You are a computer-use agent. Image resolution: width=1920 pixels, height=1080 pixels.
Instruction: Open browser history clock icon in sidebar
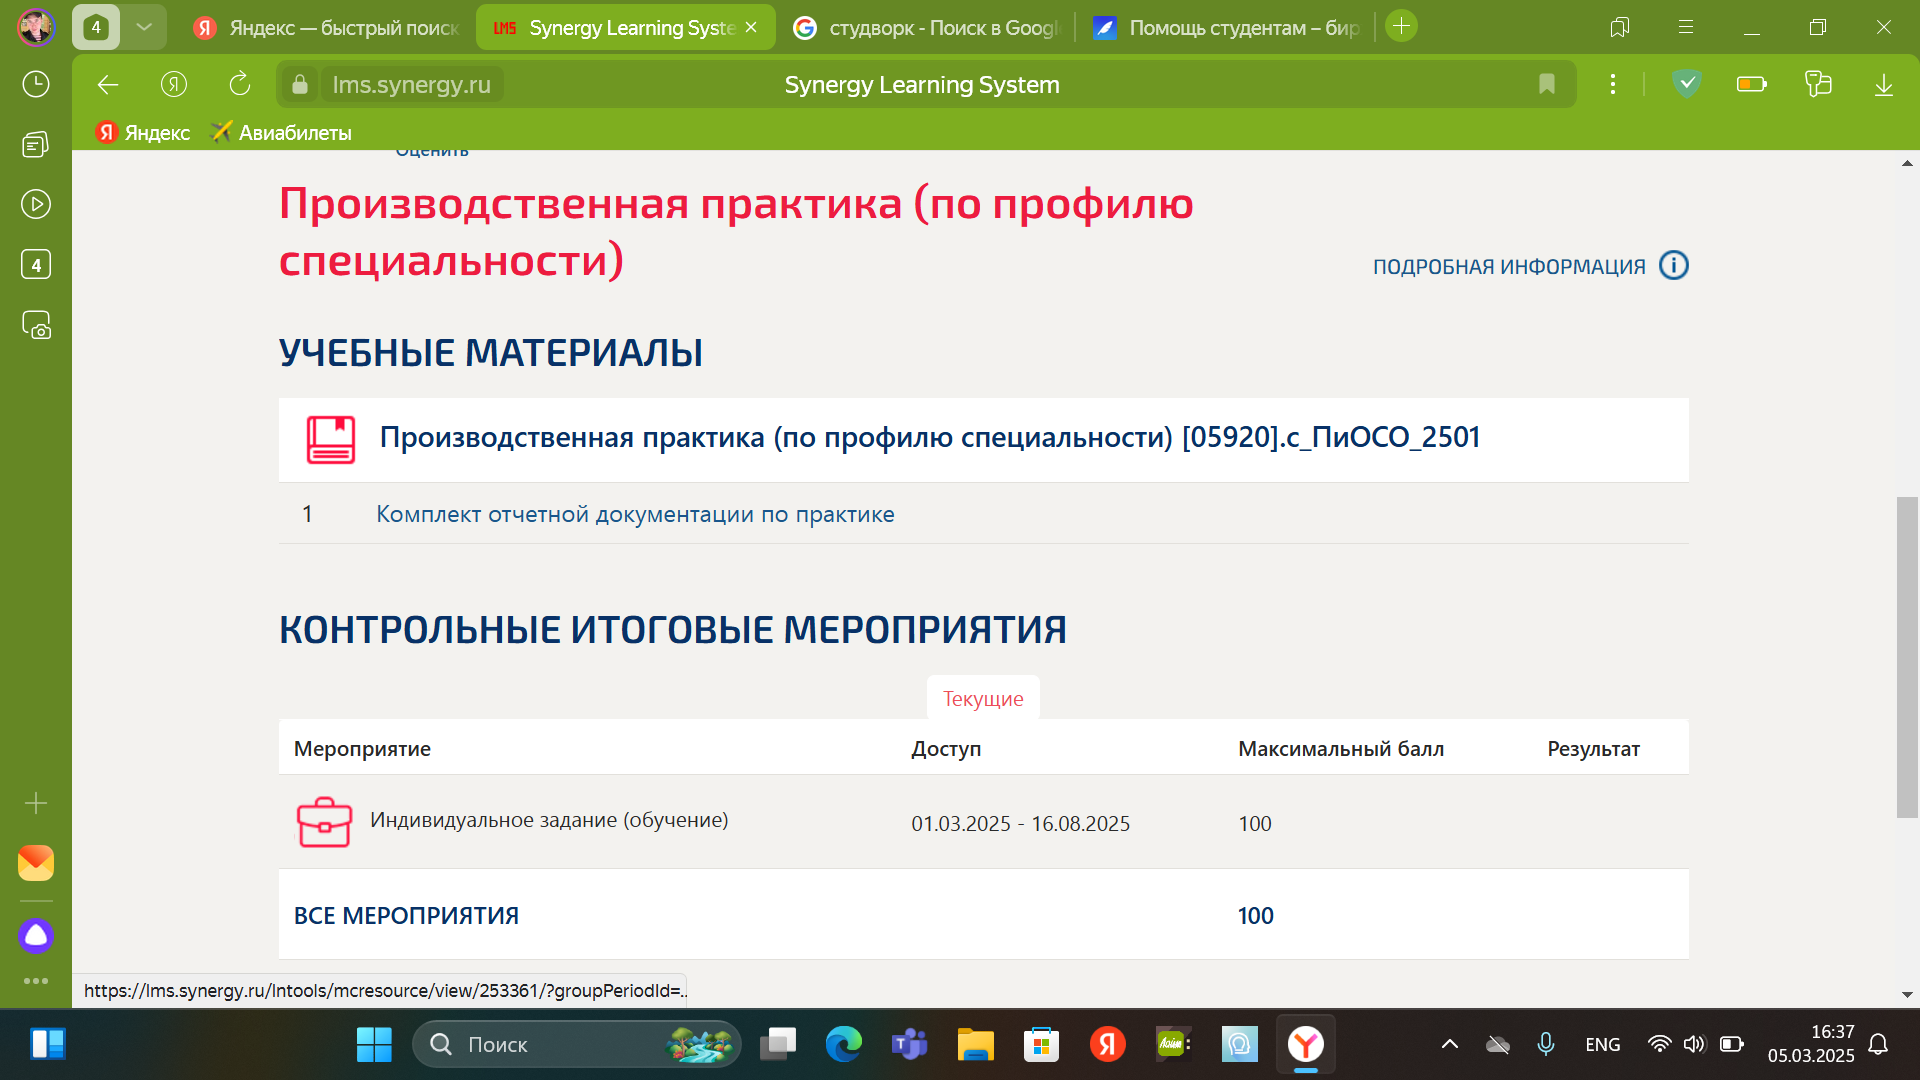click(36, 84)
